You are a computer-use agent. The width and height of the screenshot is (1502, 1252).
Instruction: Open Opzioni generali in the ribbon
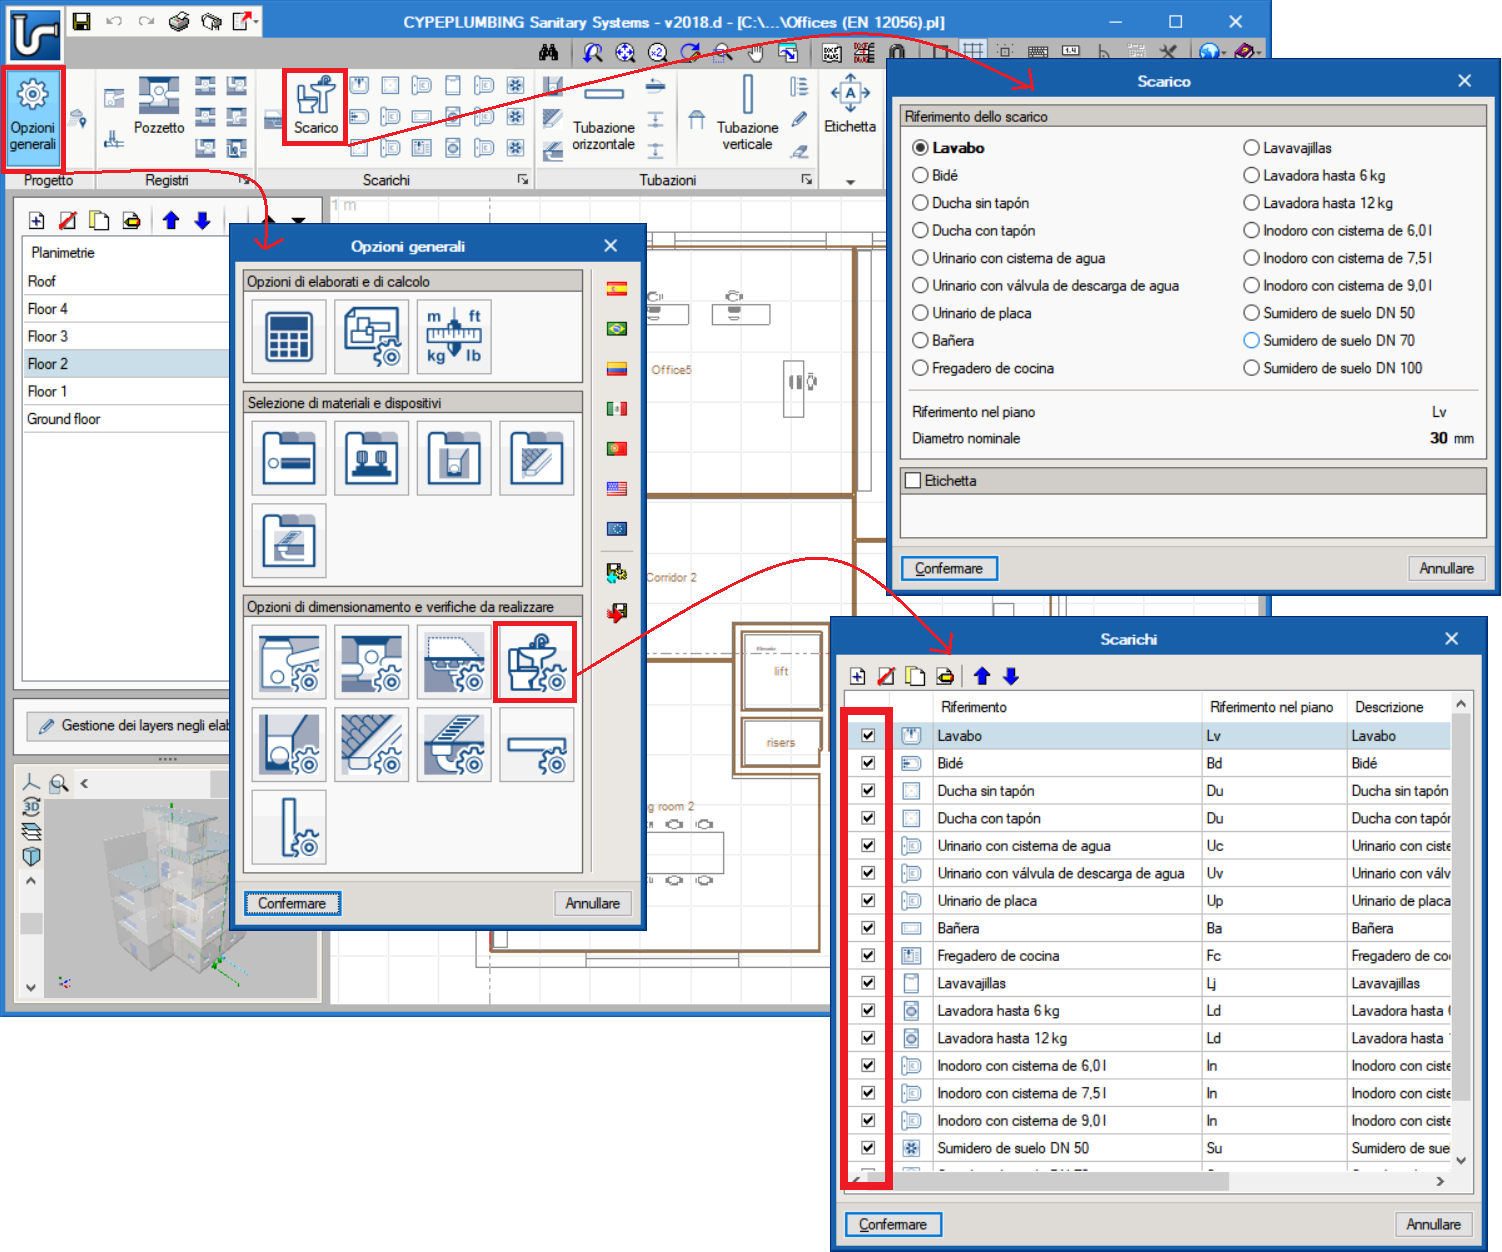point(33,118)
